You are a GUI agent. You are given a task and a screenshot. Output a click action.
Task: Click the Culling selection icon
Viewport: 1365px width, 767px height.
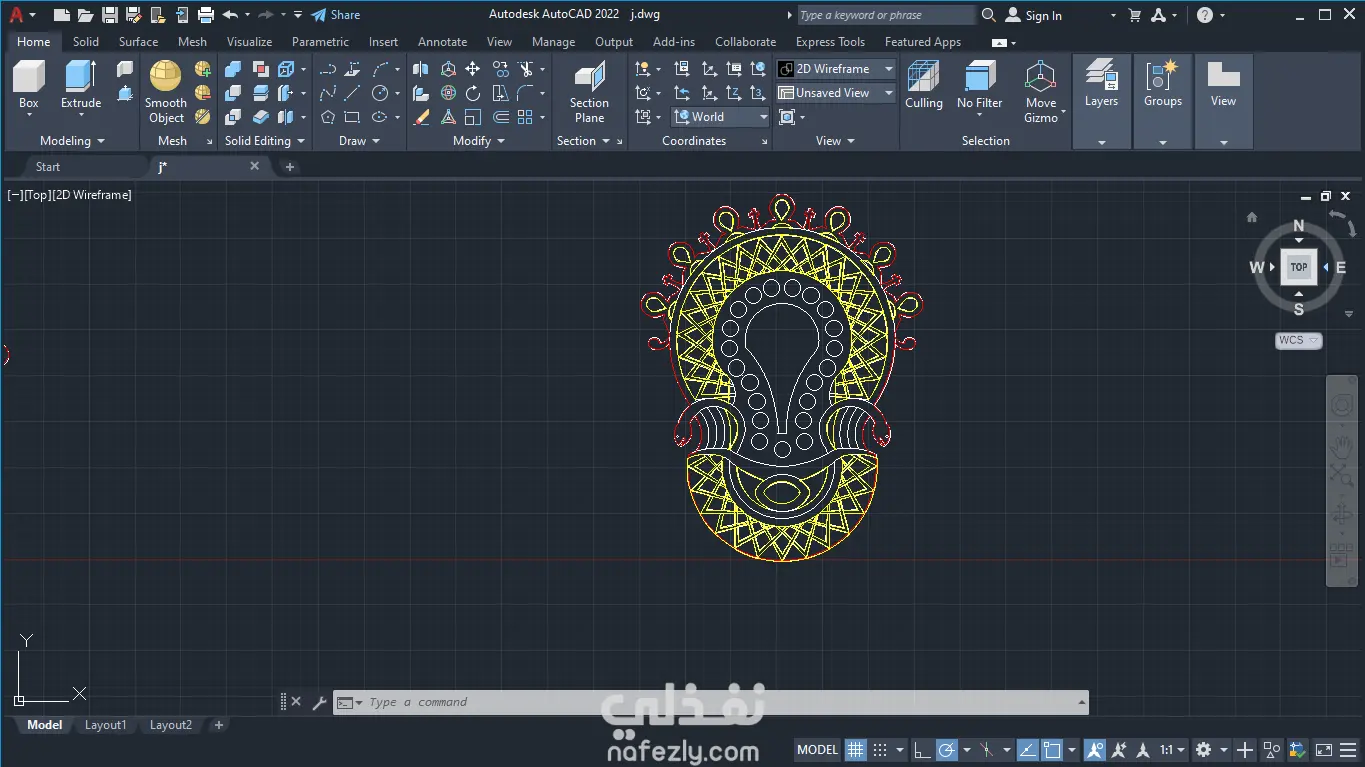click(x=923, y=78)
